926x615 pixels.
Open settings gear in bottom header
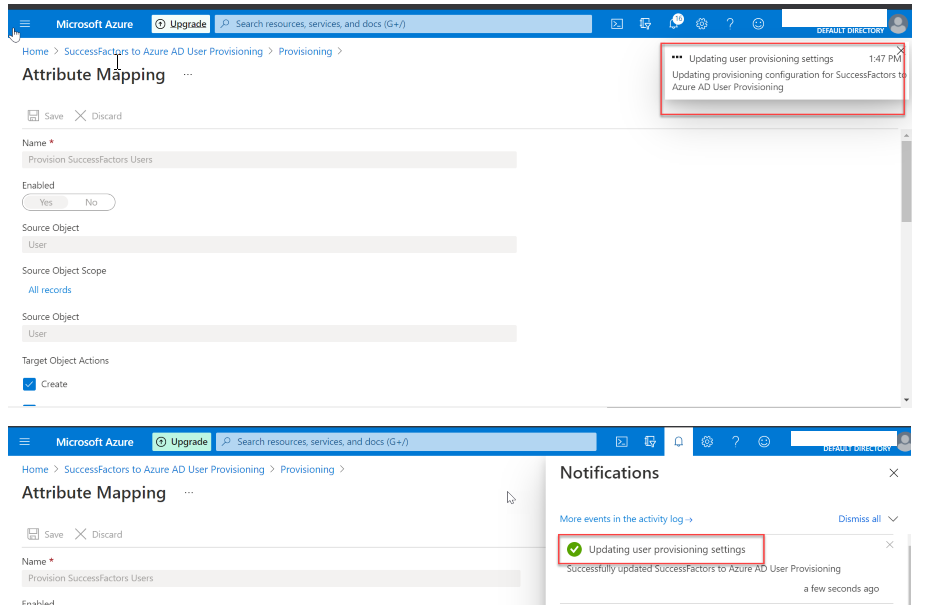(707, 441)
